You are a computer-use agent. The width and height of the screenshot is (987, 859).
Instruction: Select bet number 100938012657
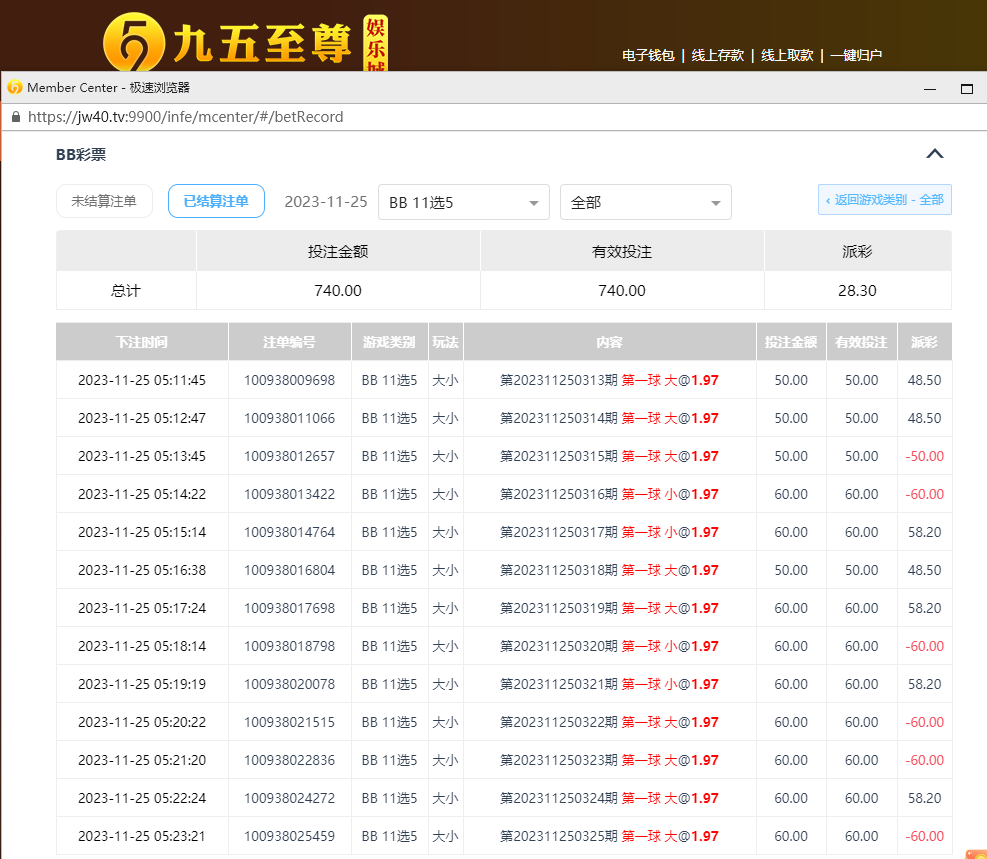[290, 456]
